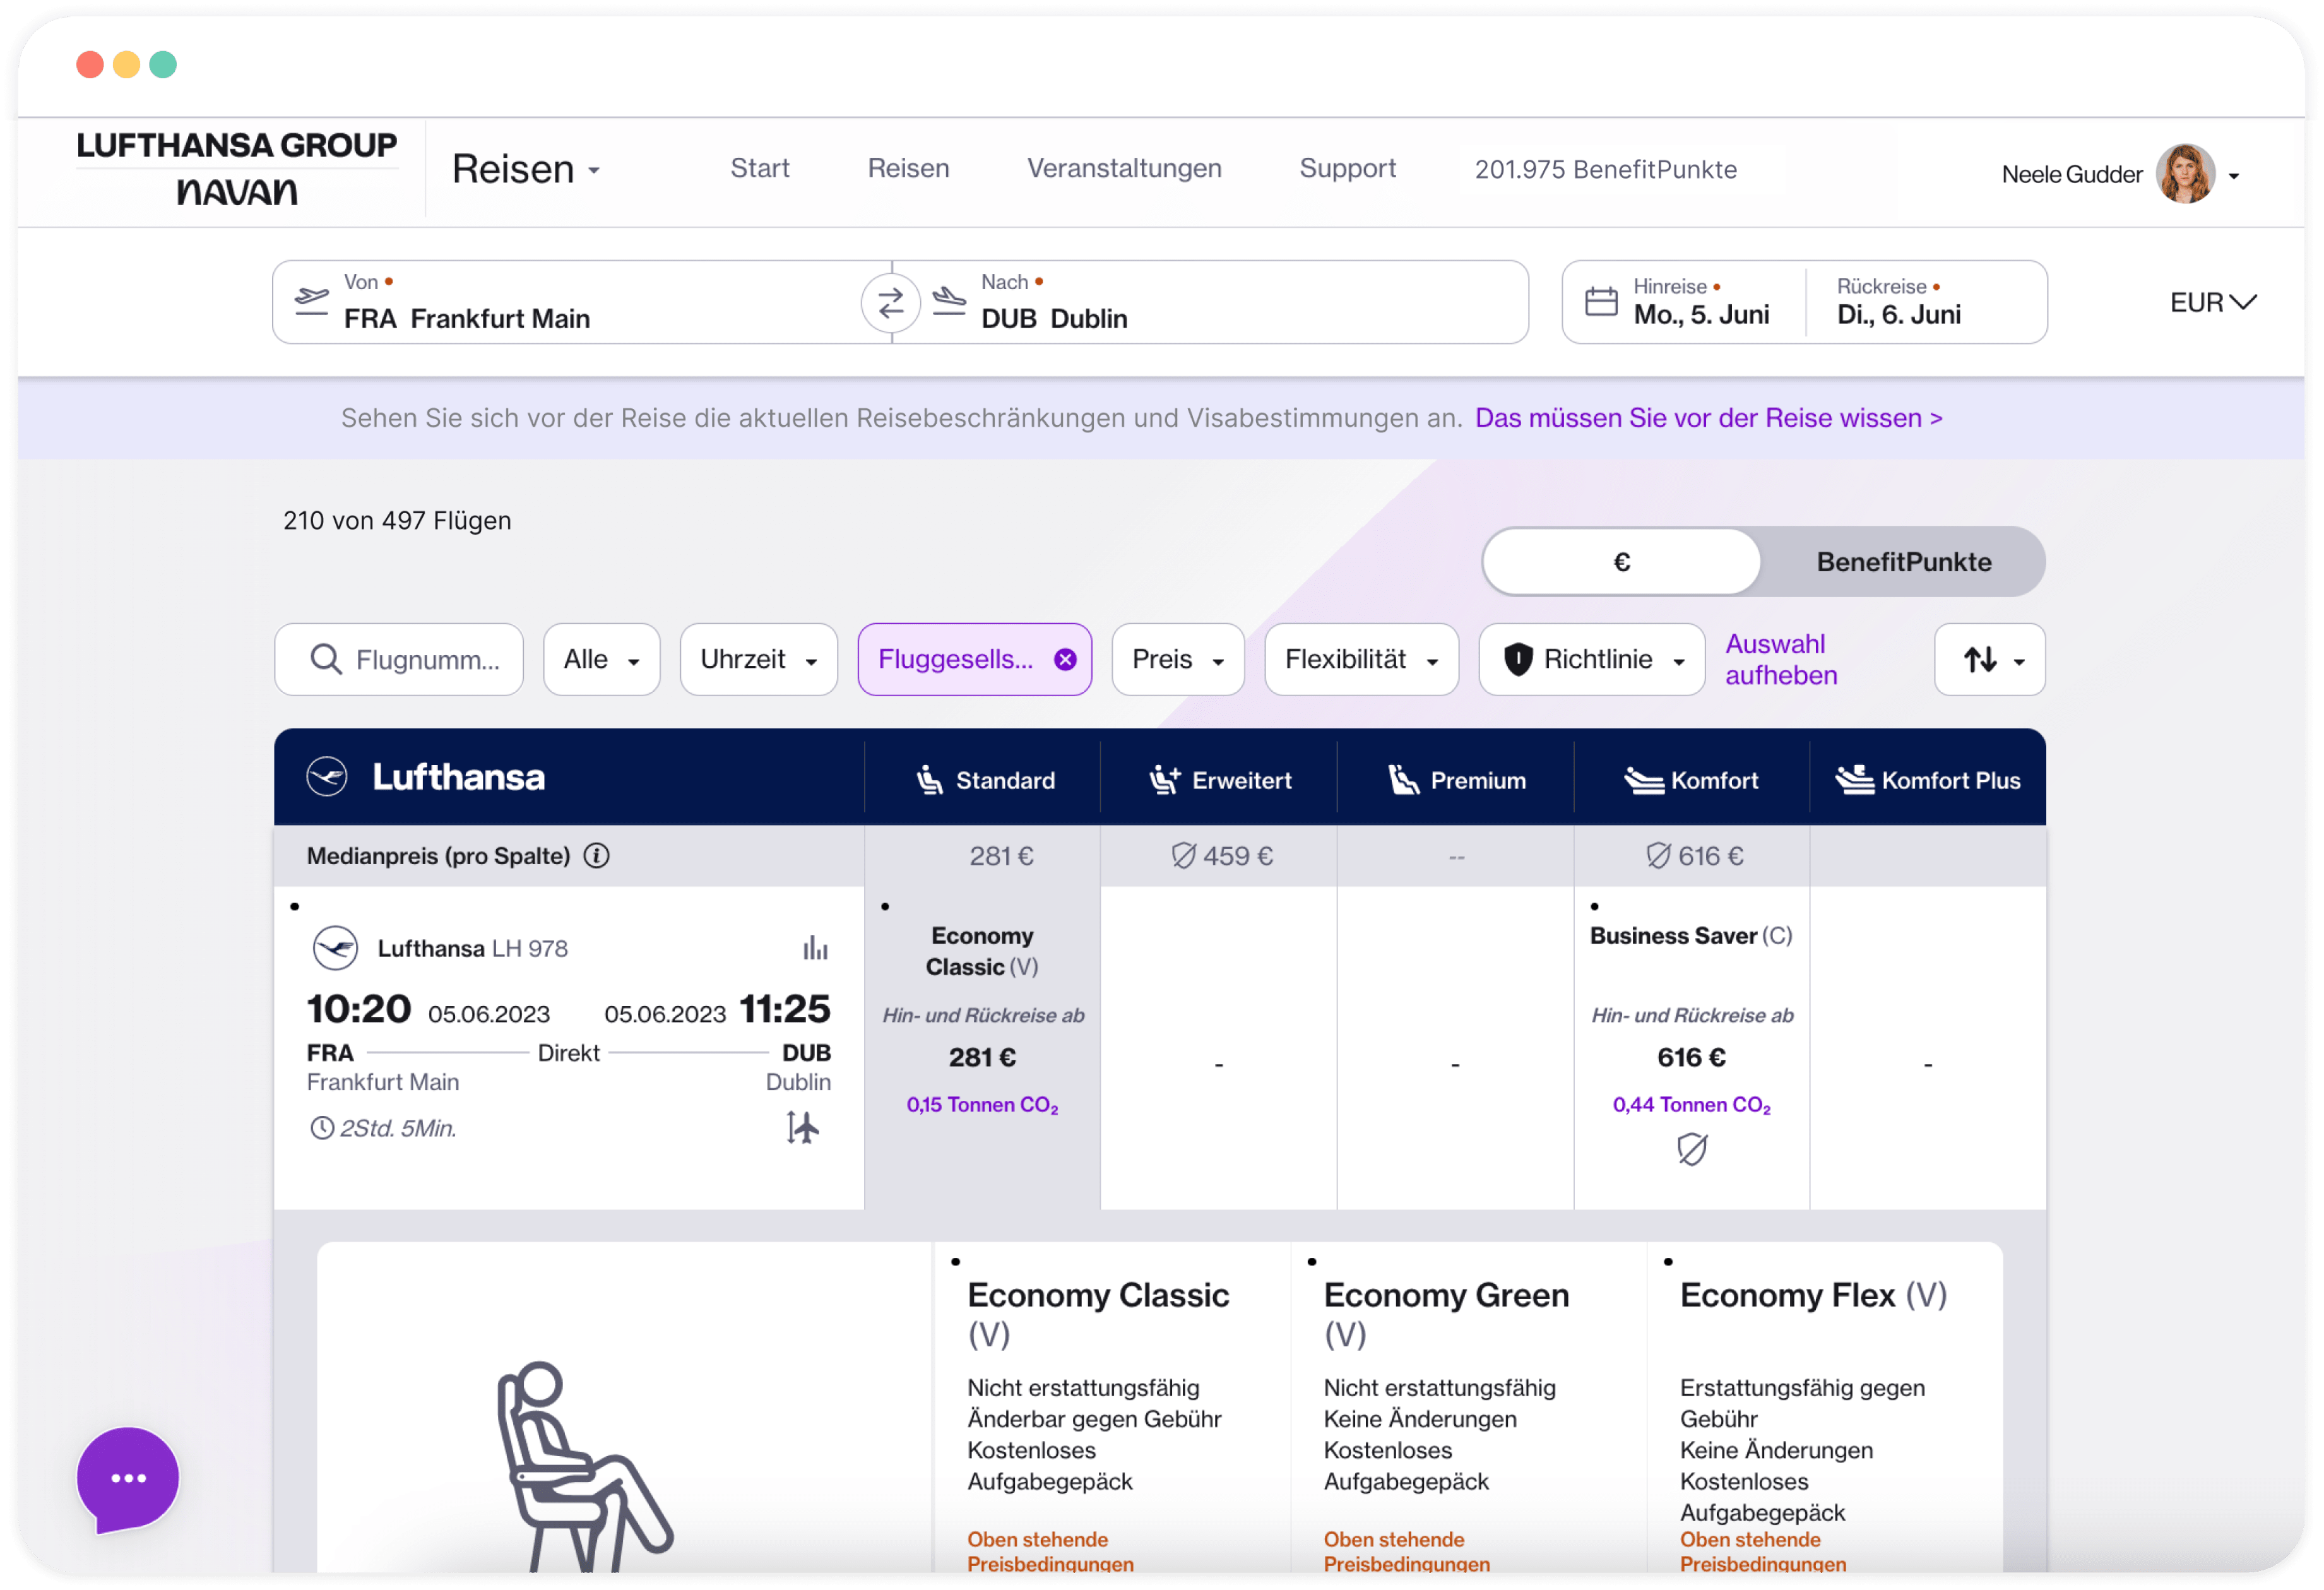Select Business Saver fare for 616 €

tap(1691, 1047)
